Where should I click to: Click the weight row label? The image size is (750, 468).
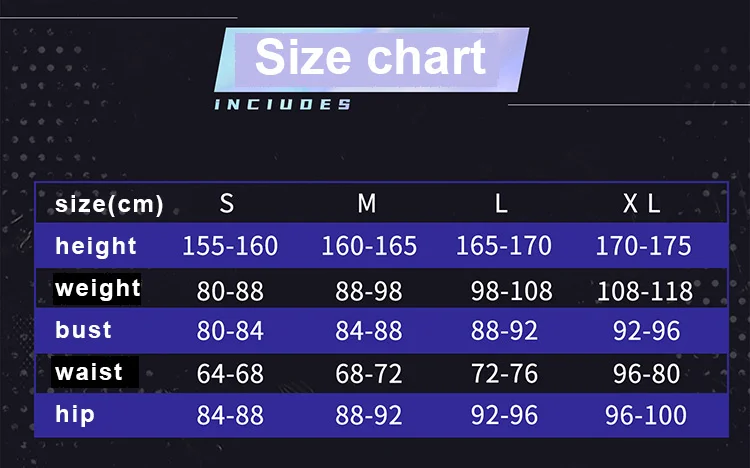[97, 289]
